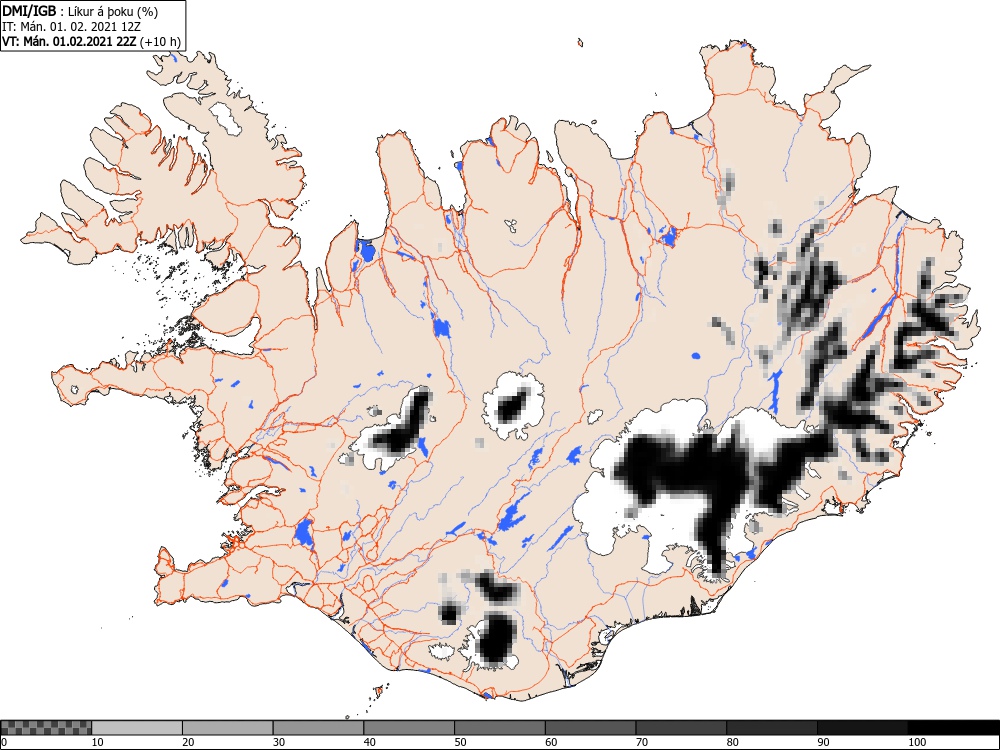Click the 10-20 light gray legend swatch
This screenshot has height=750, width=1000.
pos(137,728)
